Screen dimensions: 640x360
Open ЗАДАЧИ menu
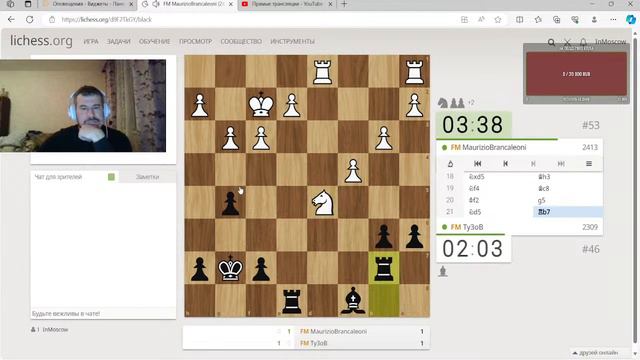(x=119, y=42)
